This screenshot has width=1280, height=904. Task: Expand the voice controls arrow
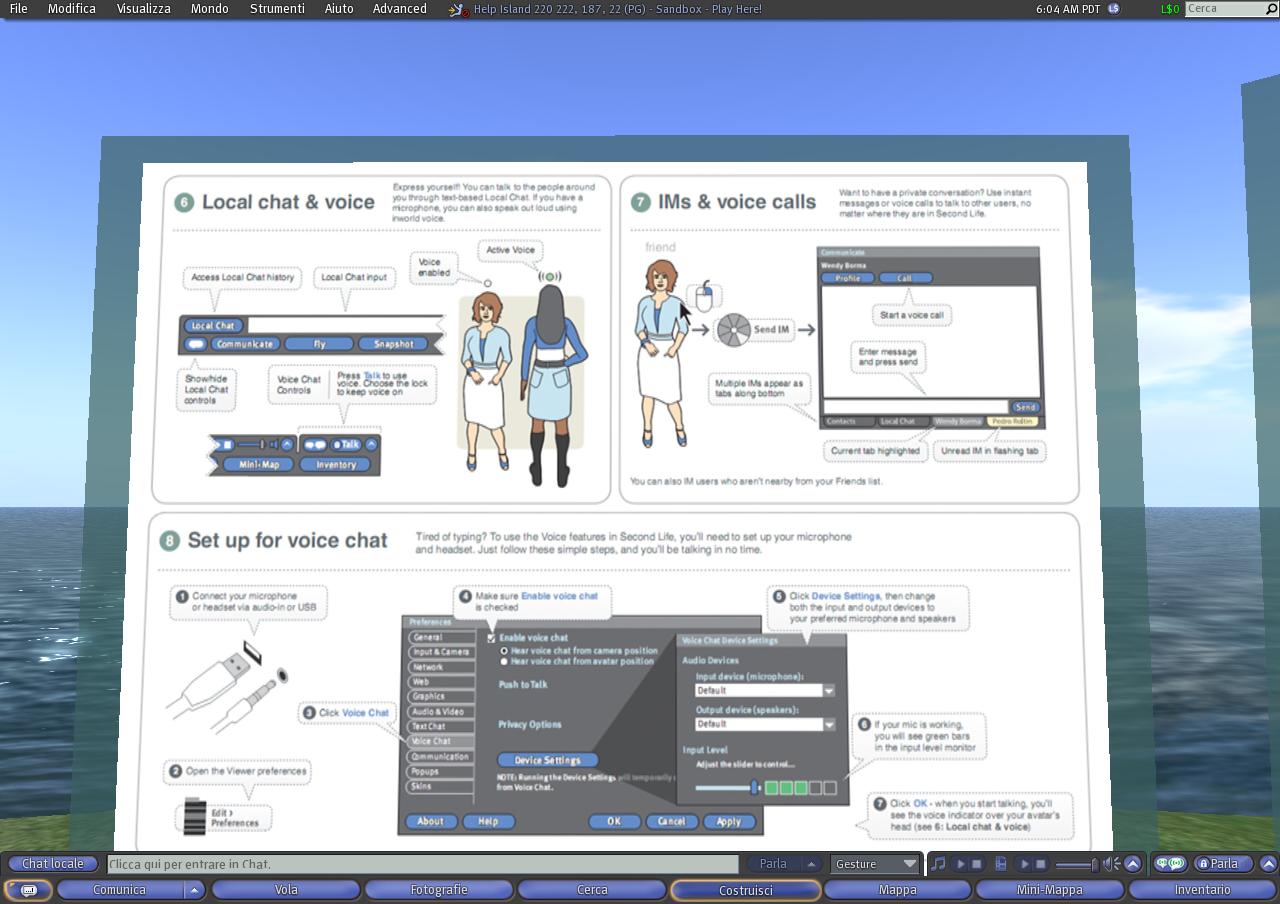click(1268, 864)
